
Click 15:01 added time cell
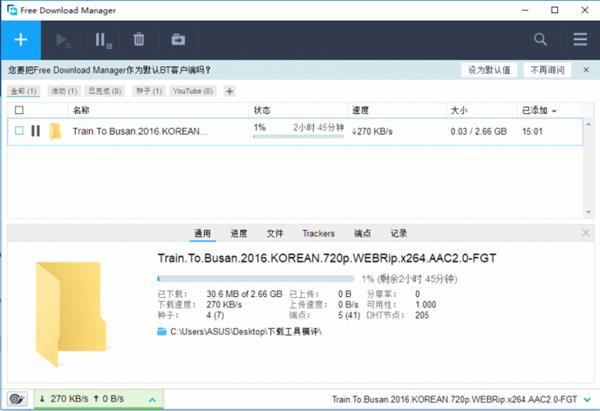point(532,131)
